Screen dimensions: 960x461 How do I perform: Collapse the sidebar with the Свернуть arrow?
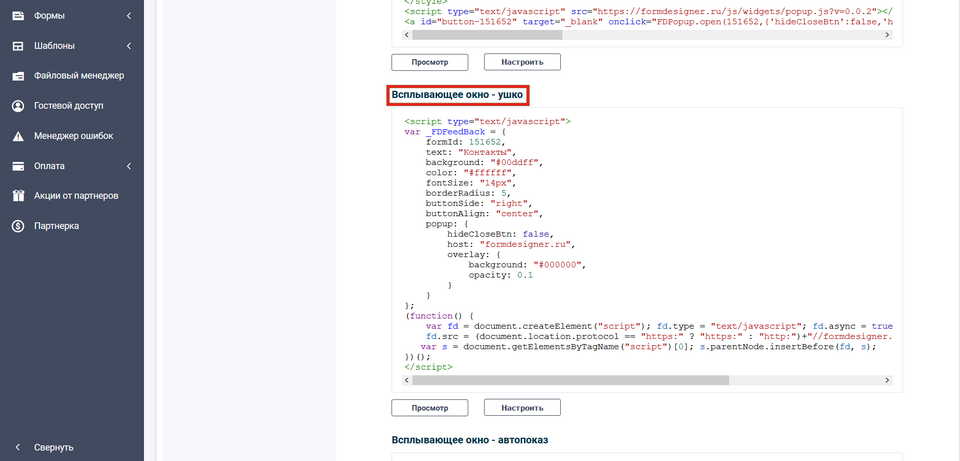(18, 447)
